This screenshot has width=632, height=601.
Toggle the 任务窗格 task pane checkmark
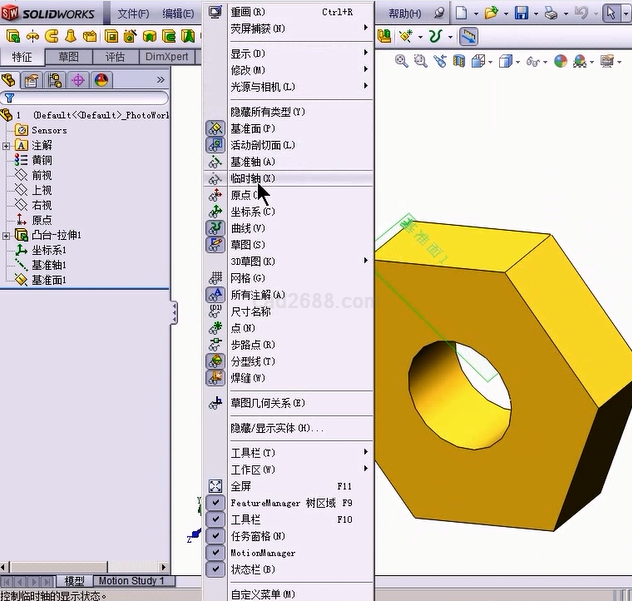pyautogui.click(x=215, y=536)
